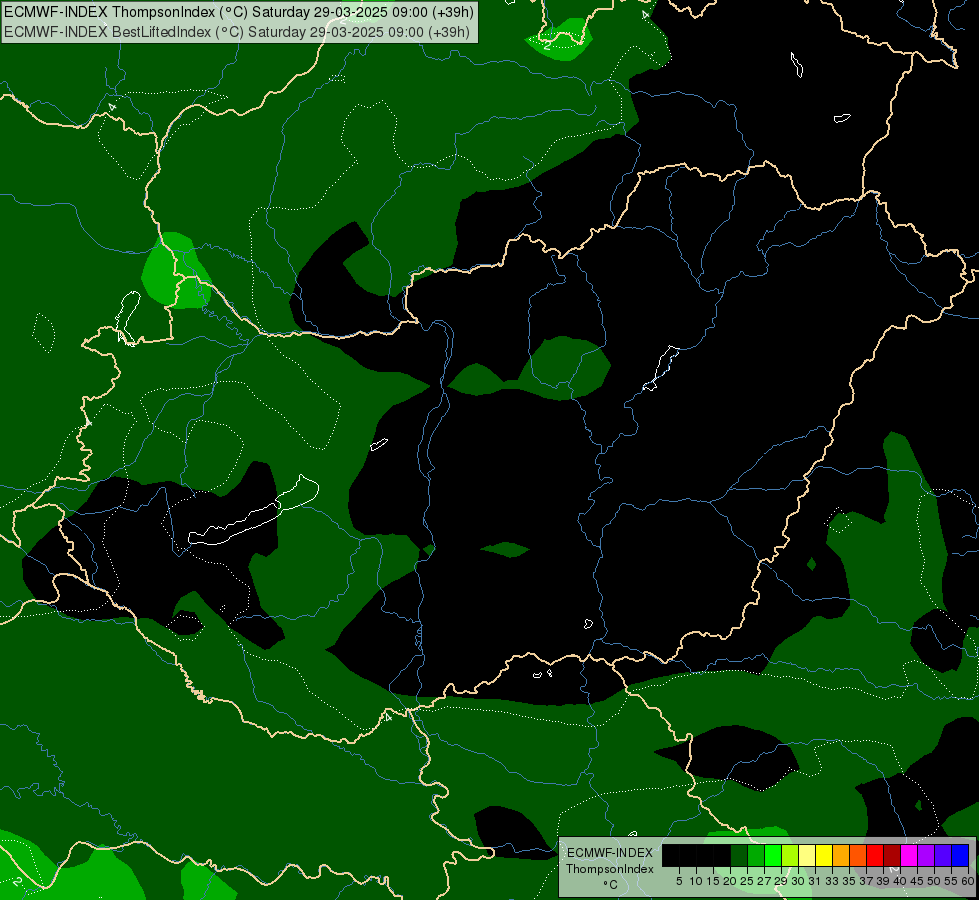This screenshot has height=900, width=979.
Task: Click the 'ThompsonIndex' label in the legend
Action: (610, 869)
